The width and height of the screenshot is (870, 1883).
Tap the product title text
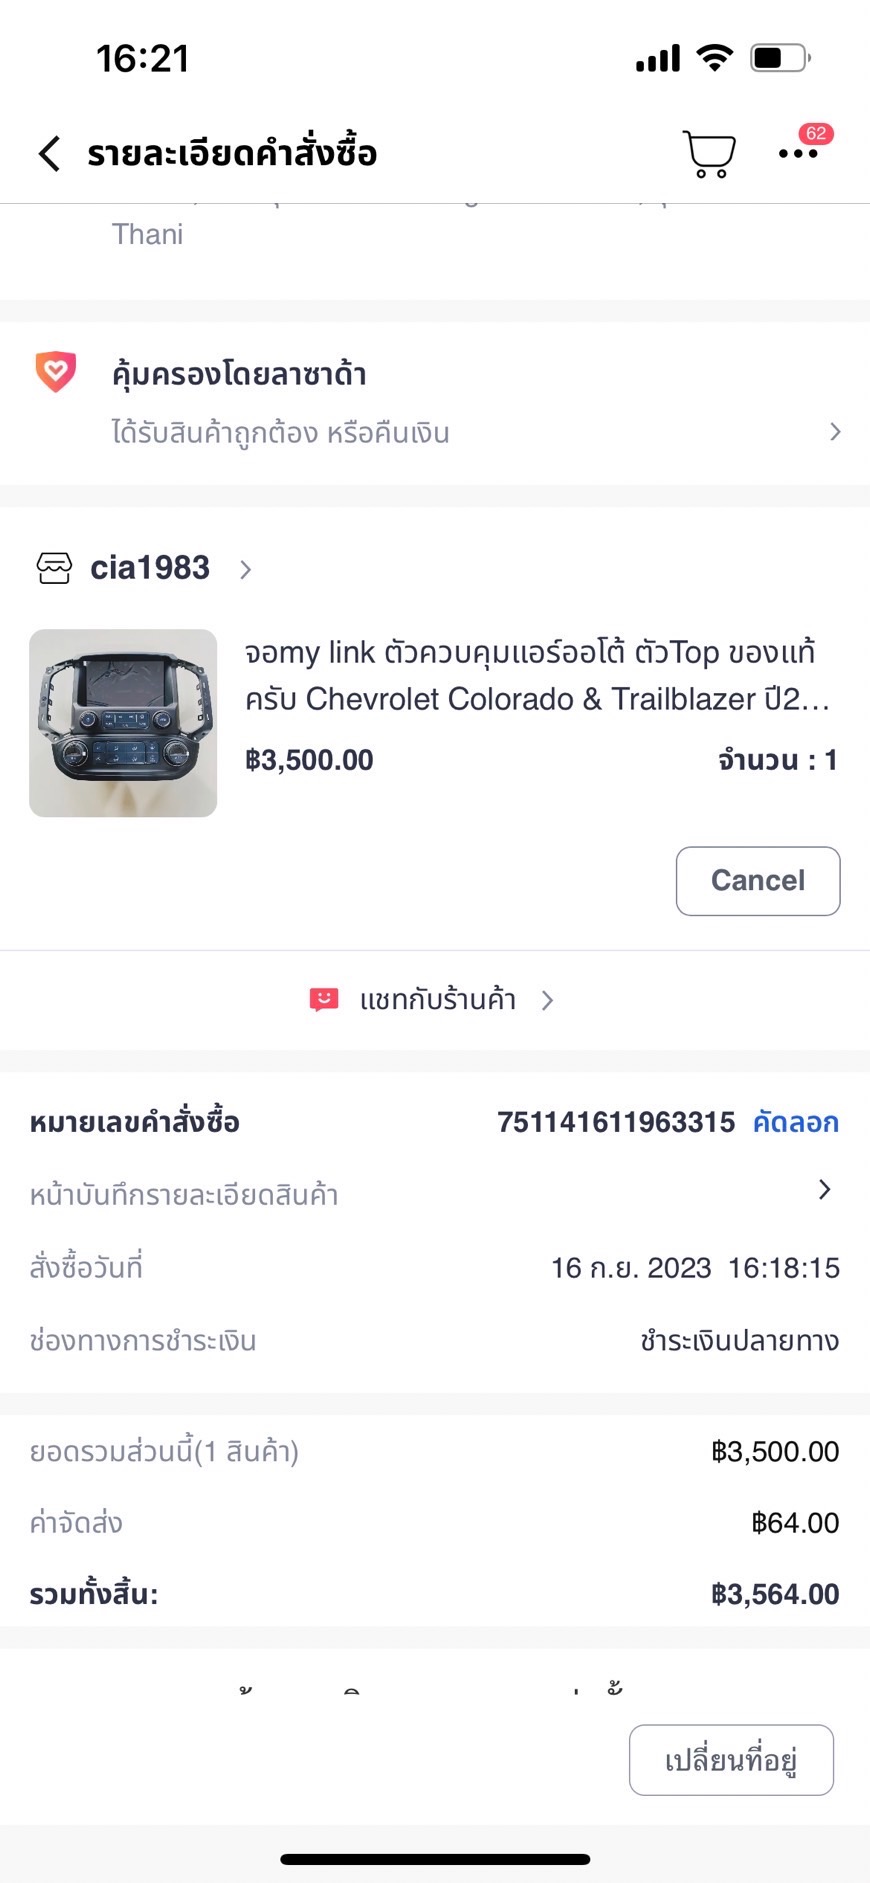(536, 675)
